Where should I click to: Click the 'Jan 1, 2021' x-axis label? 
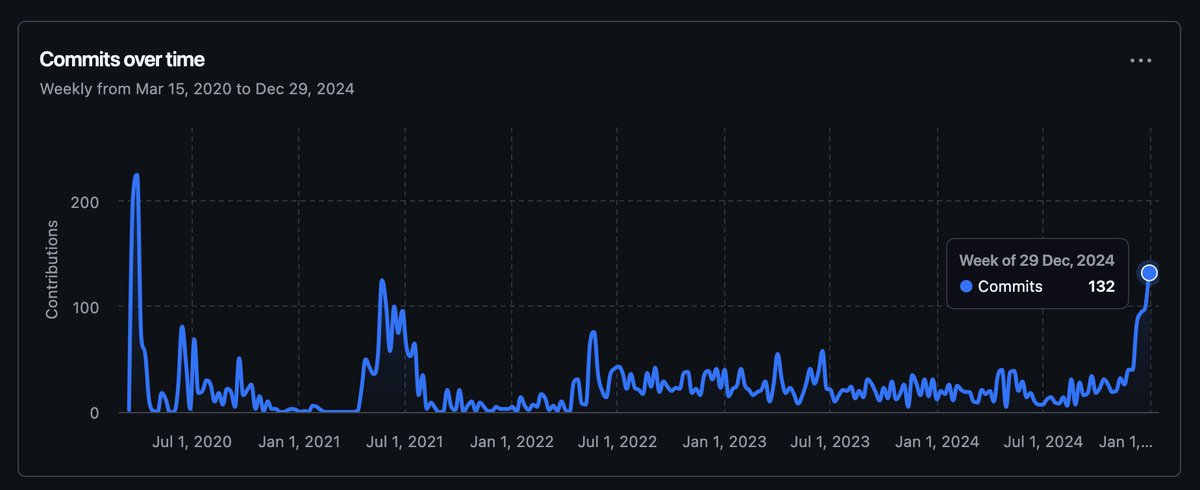click(x=298, y=441)
